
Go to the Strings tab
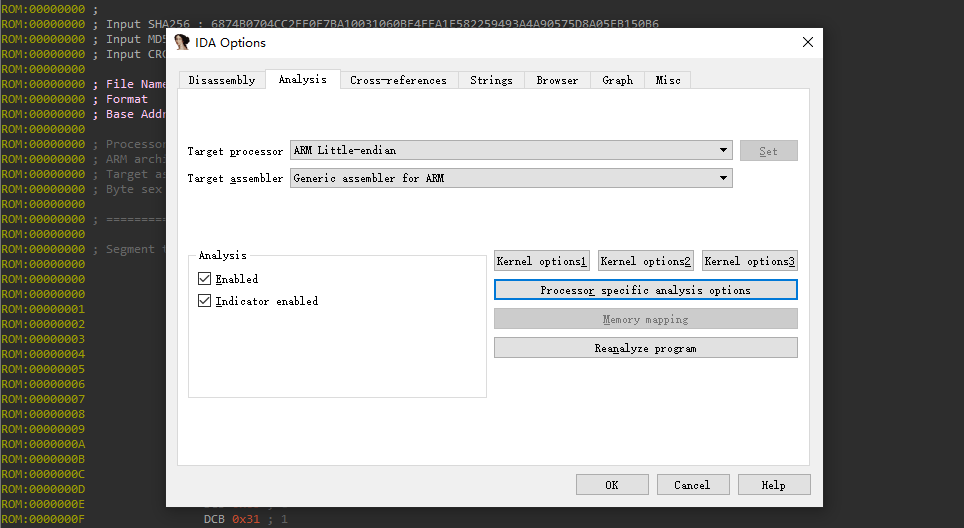(x=491, y=80)
